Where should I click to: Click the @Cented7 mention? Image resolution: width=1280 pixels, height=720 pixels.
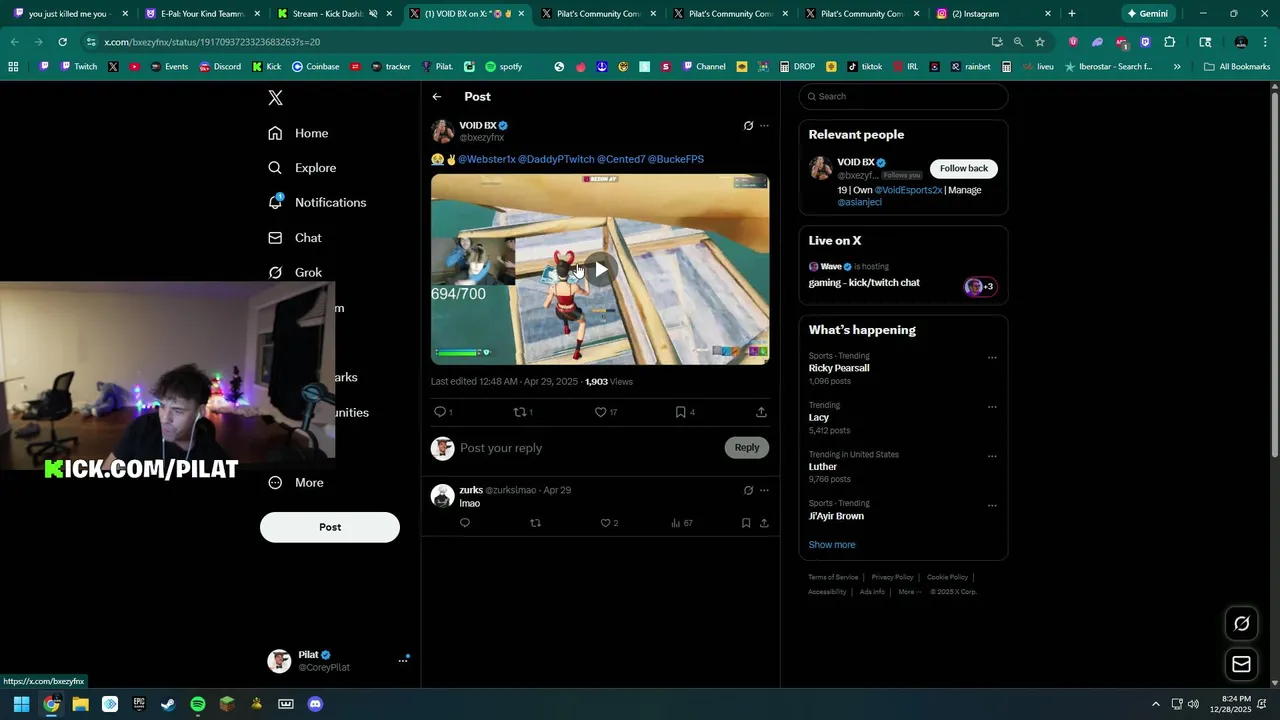(x=621, y=159)
